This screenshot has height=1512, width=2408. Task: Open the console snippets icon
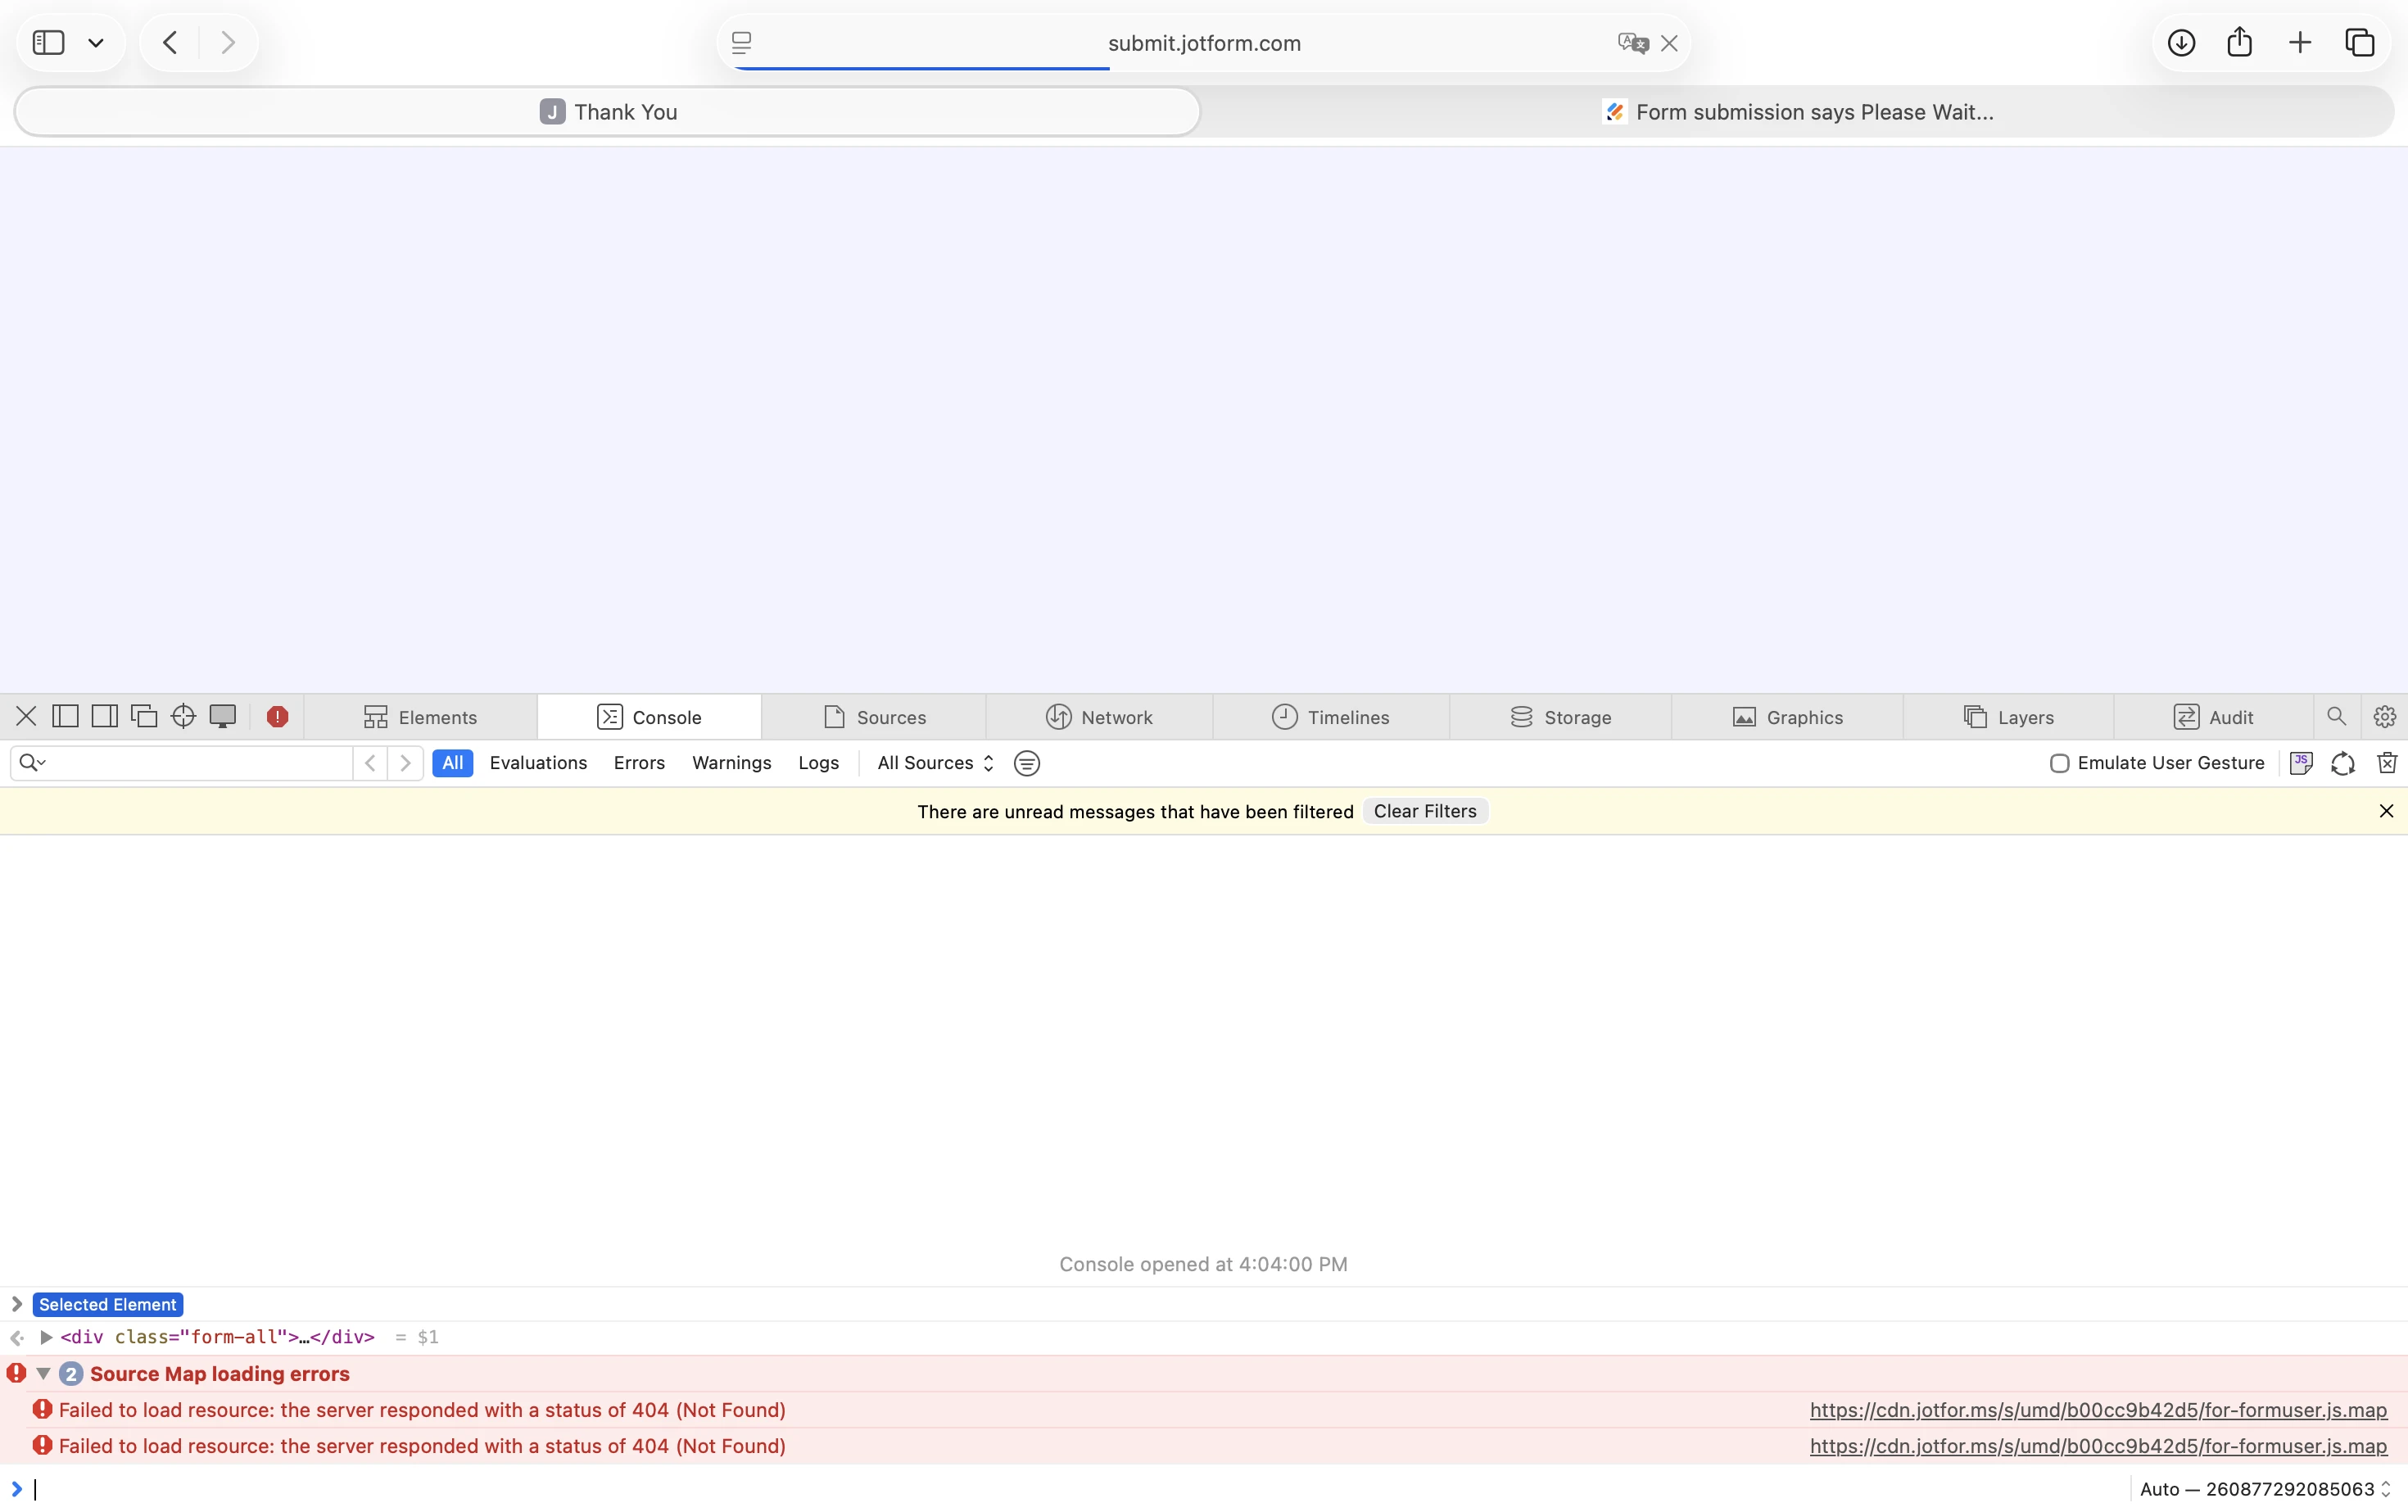coord(2301,763)
